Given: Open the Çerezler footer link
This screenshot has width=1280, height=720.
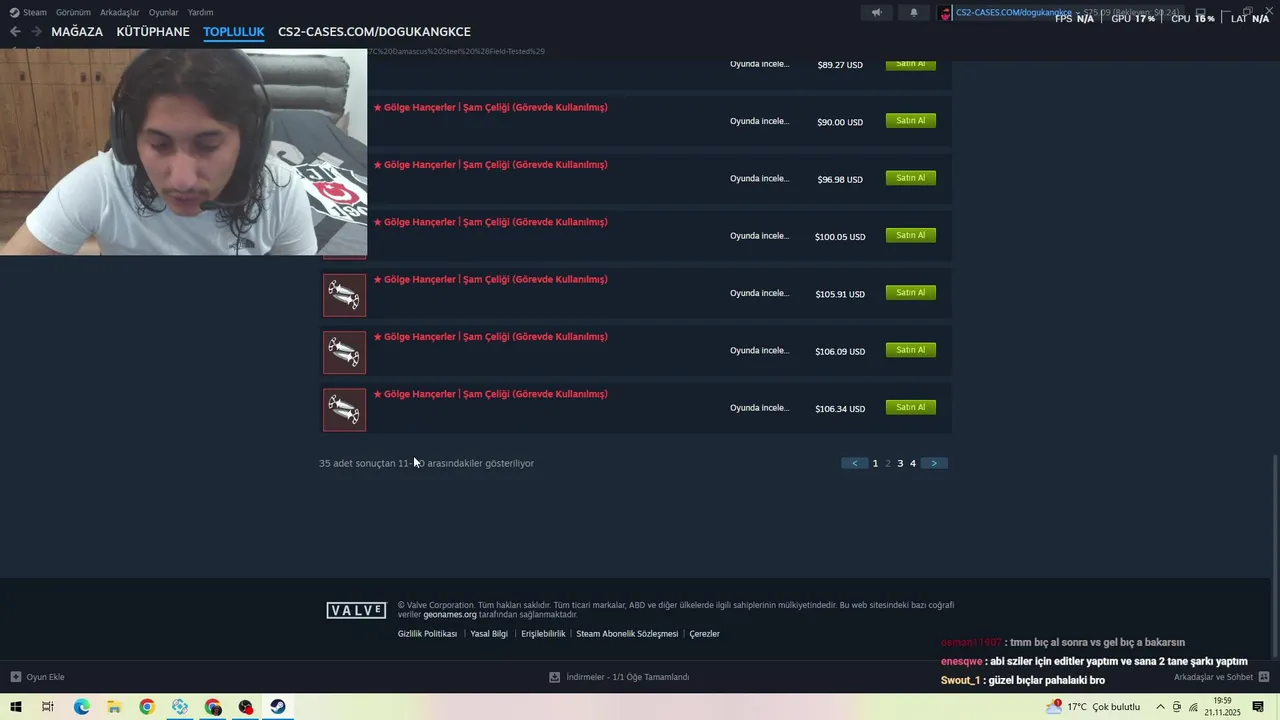Looking at the screenshot, I should 704,634.
